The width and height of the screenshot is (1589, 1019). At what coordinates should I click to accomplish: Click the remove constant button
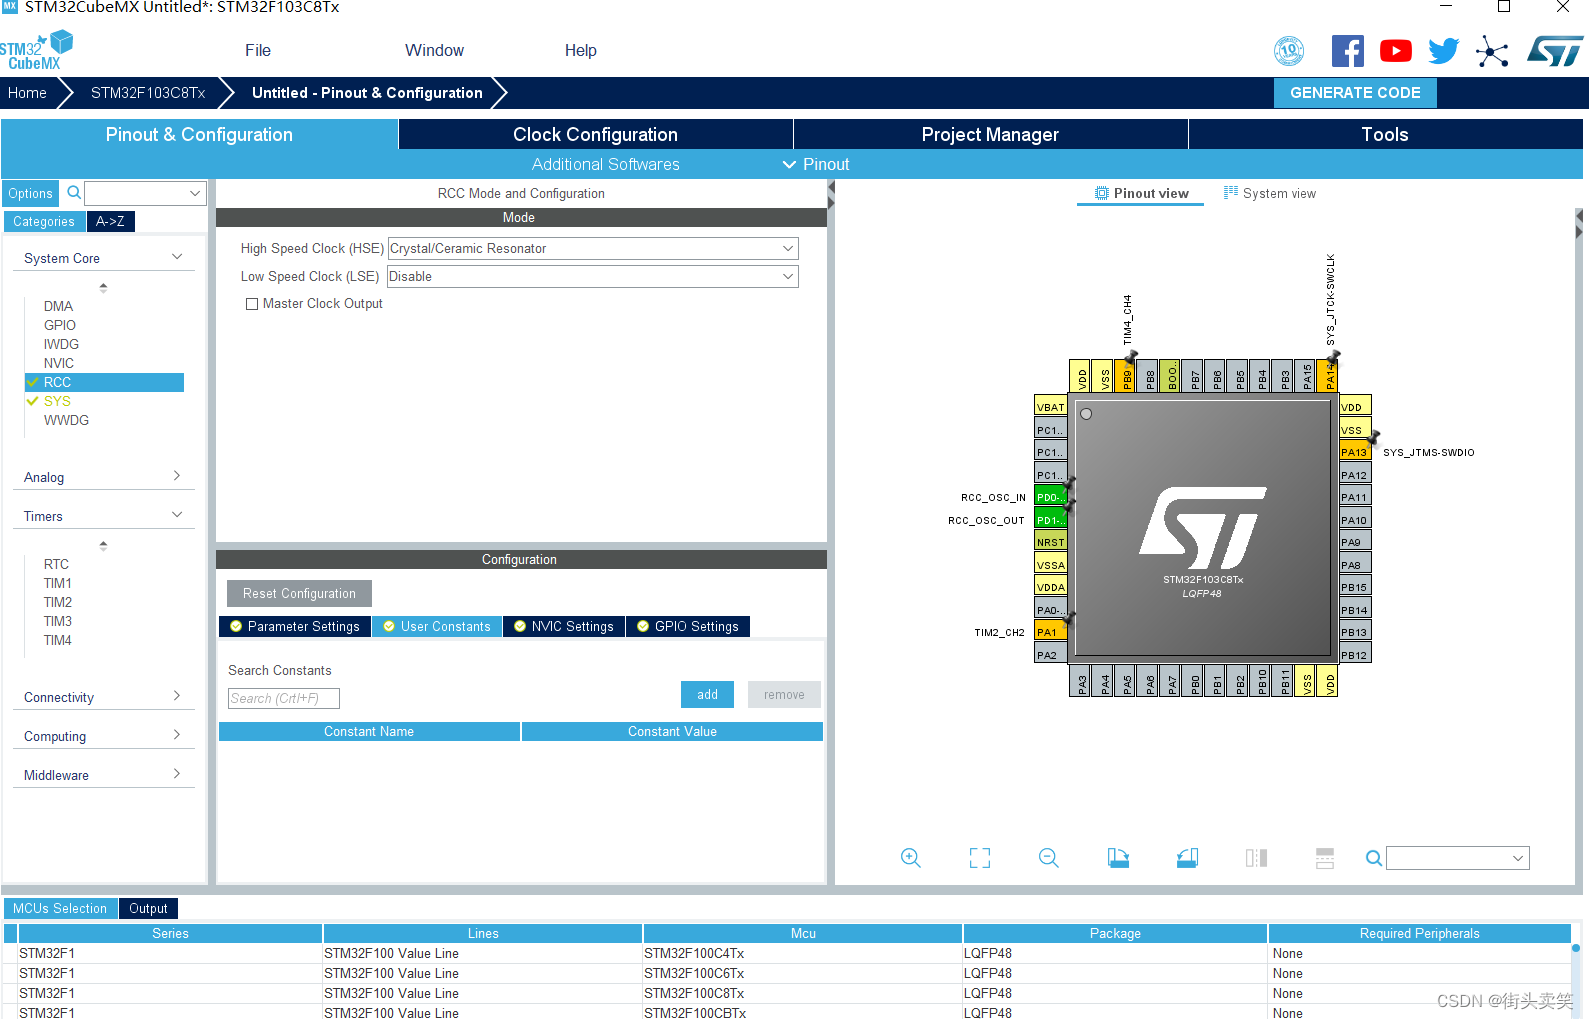[784, 694]
